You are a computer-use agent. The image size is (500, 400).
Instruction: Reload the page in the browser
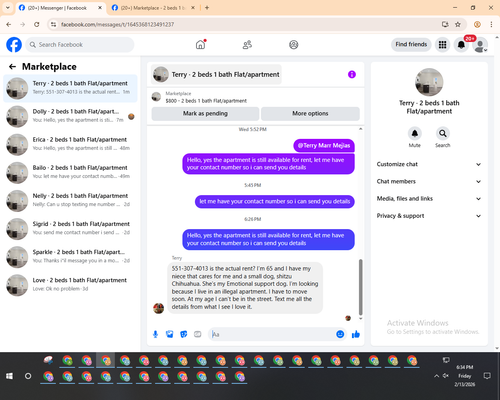(x=37, y=24)
